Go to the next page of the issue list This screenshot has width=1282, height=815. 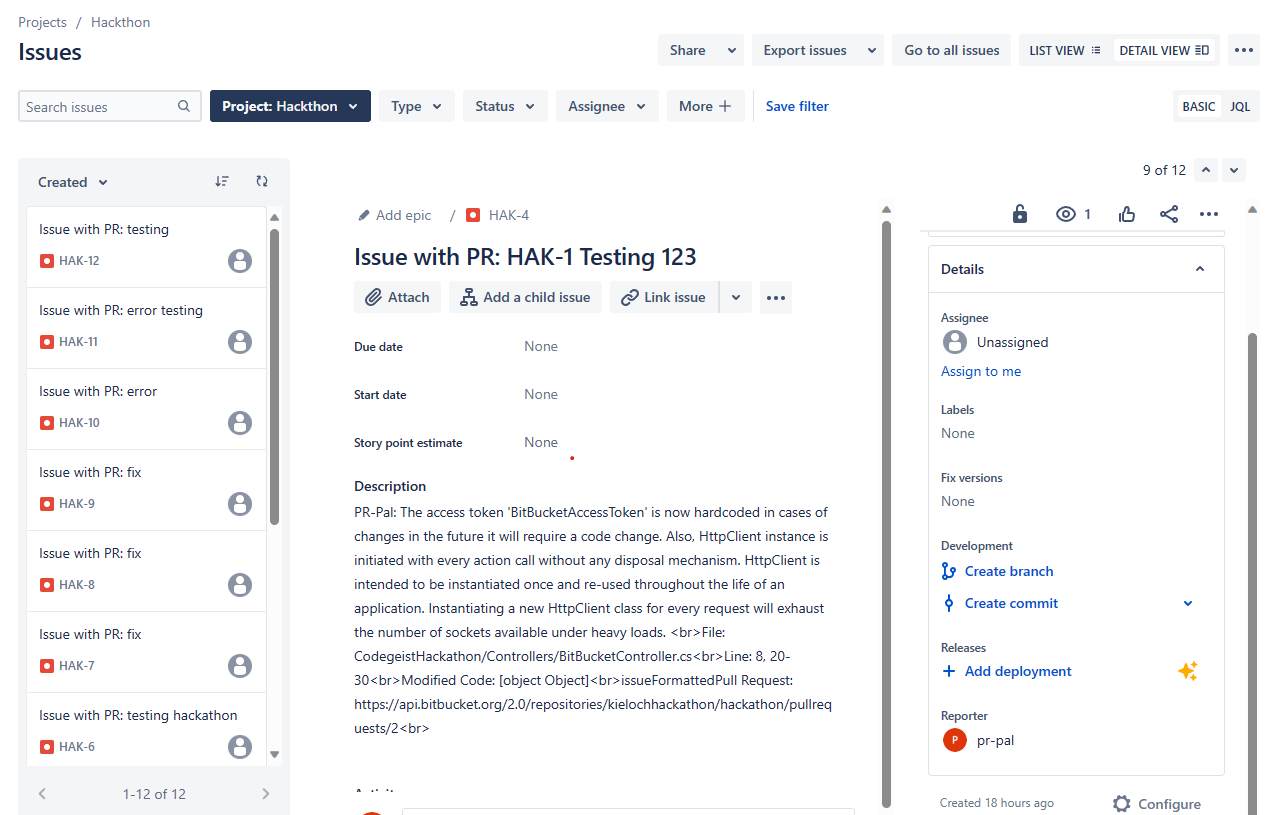tap(265, 794)
